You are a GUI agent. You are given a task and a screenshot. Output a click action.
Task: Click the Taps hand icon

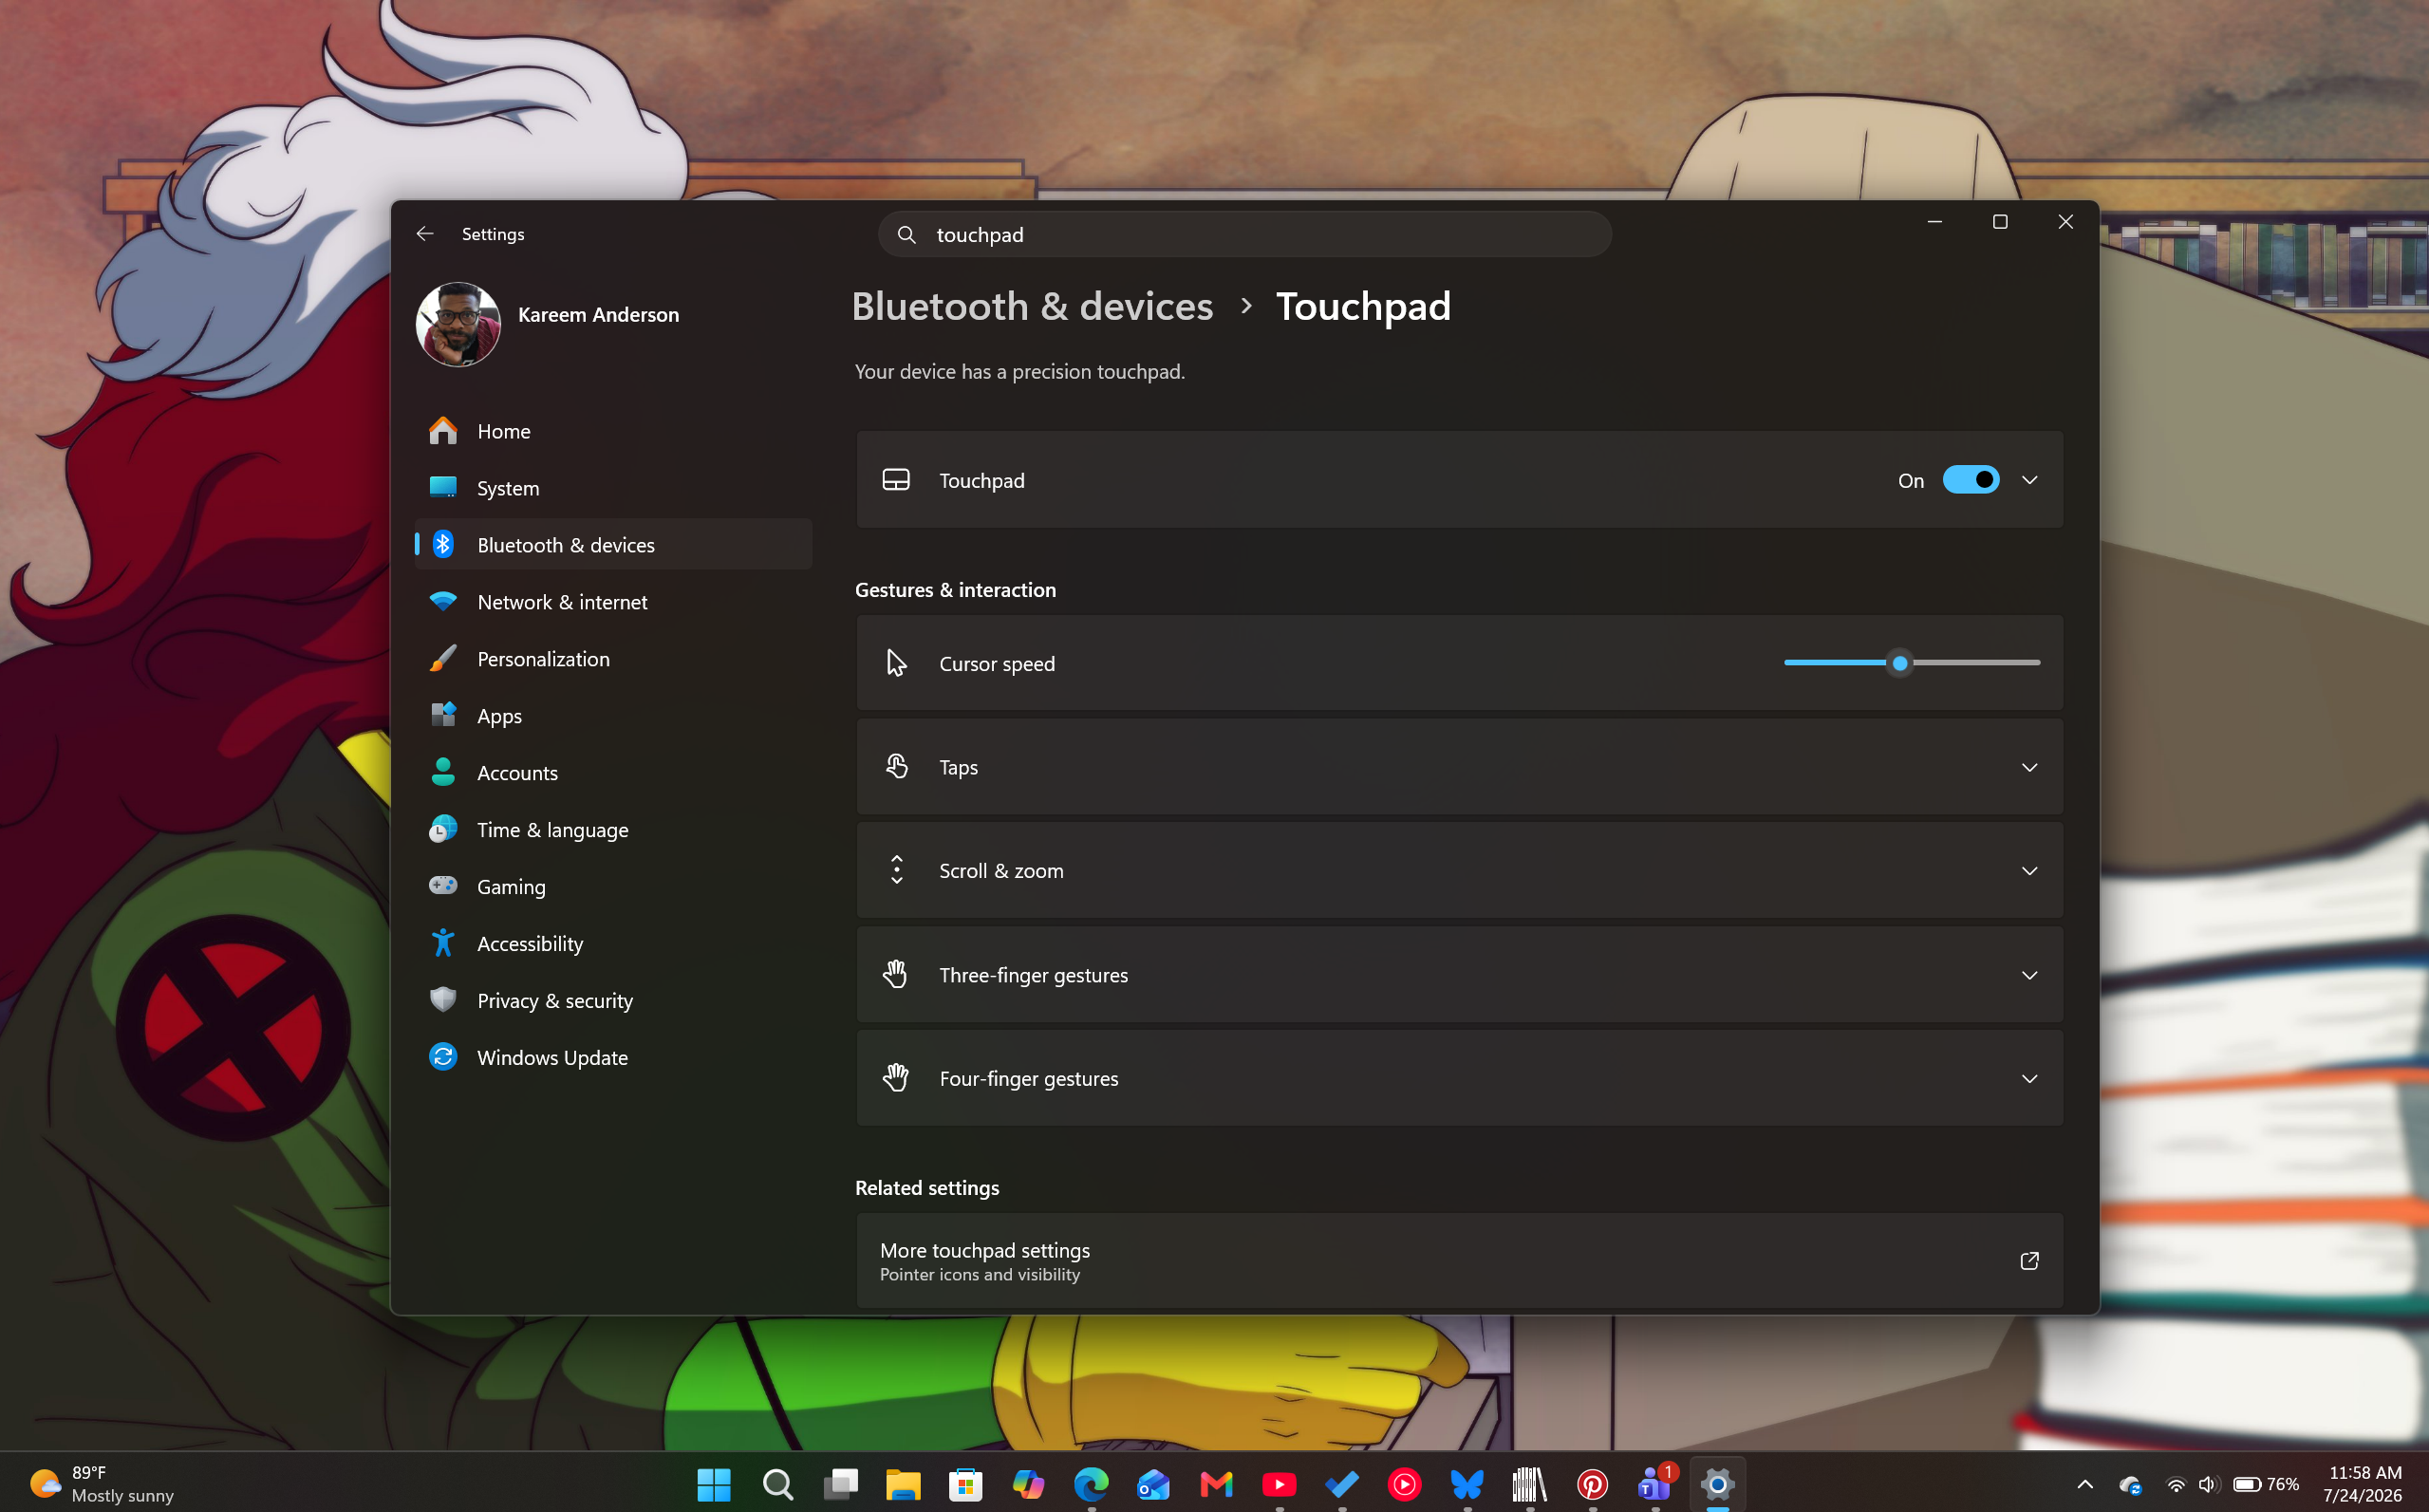click(896, 767)
